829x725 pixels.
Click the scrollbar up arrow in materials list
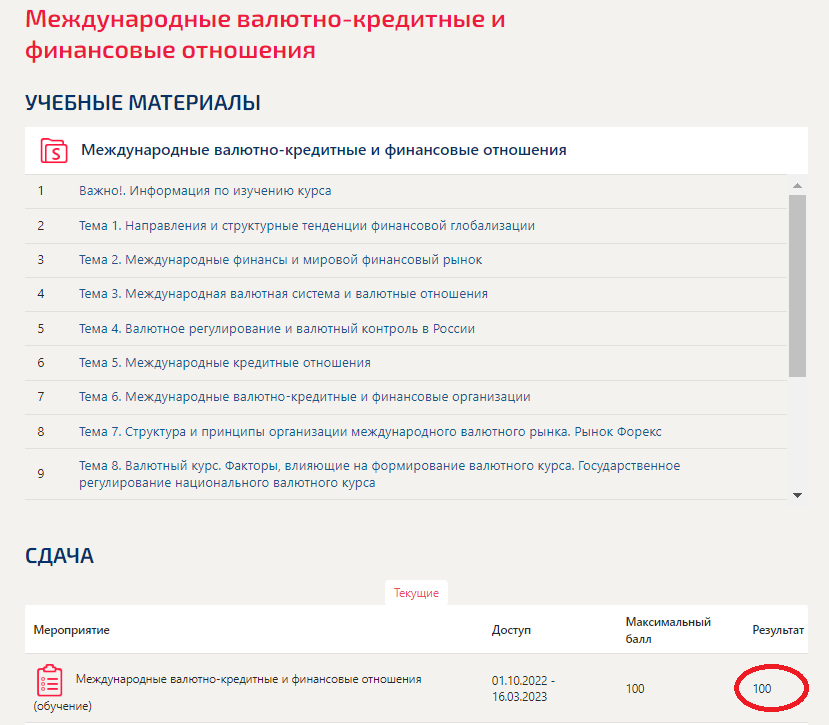(x=797, y=186)
